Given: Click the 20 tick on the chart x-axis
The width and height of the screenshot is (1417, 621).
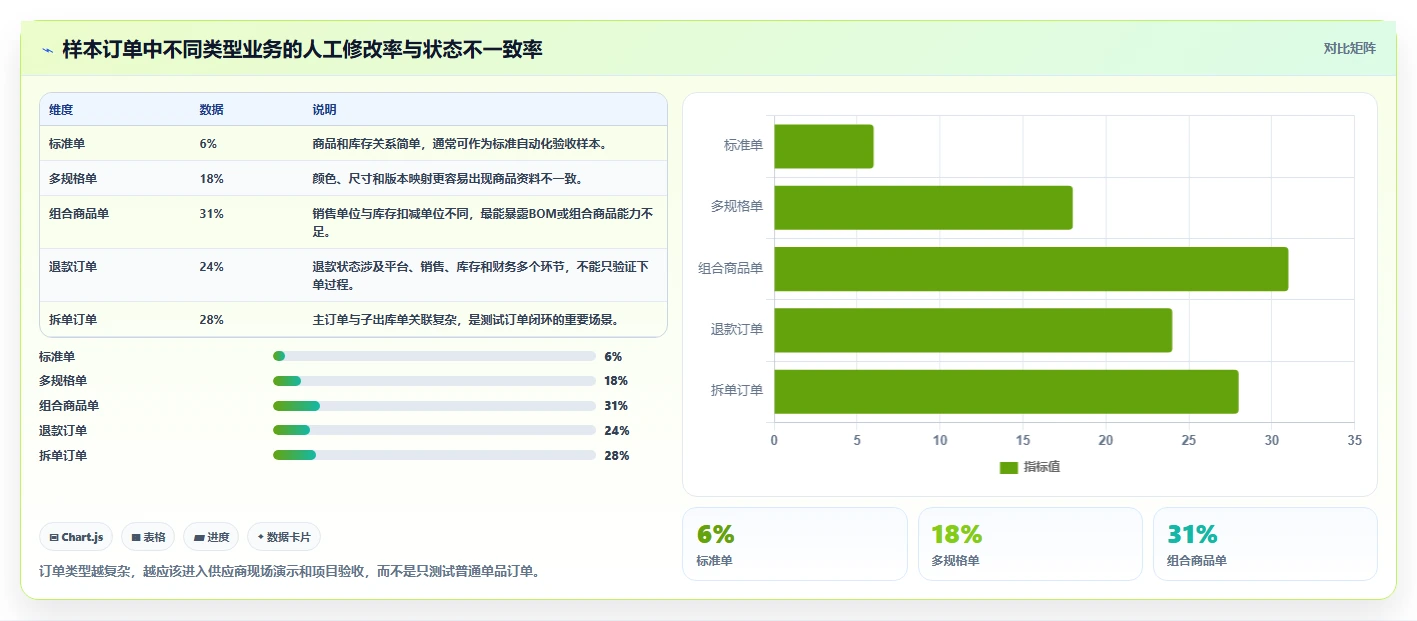Looking at the screenshot, I should pyautogui.click(x=1106, y=440).
